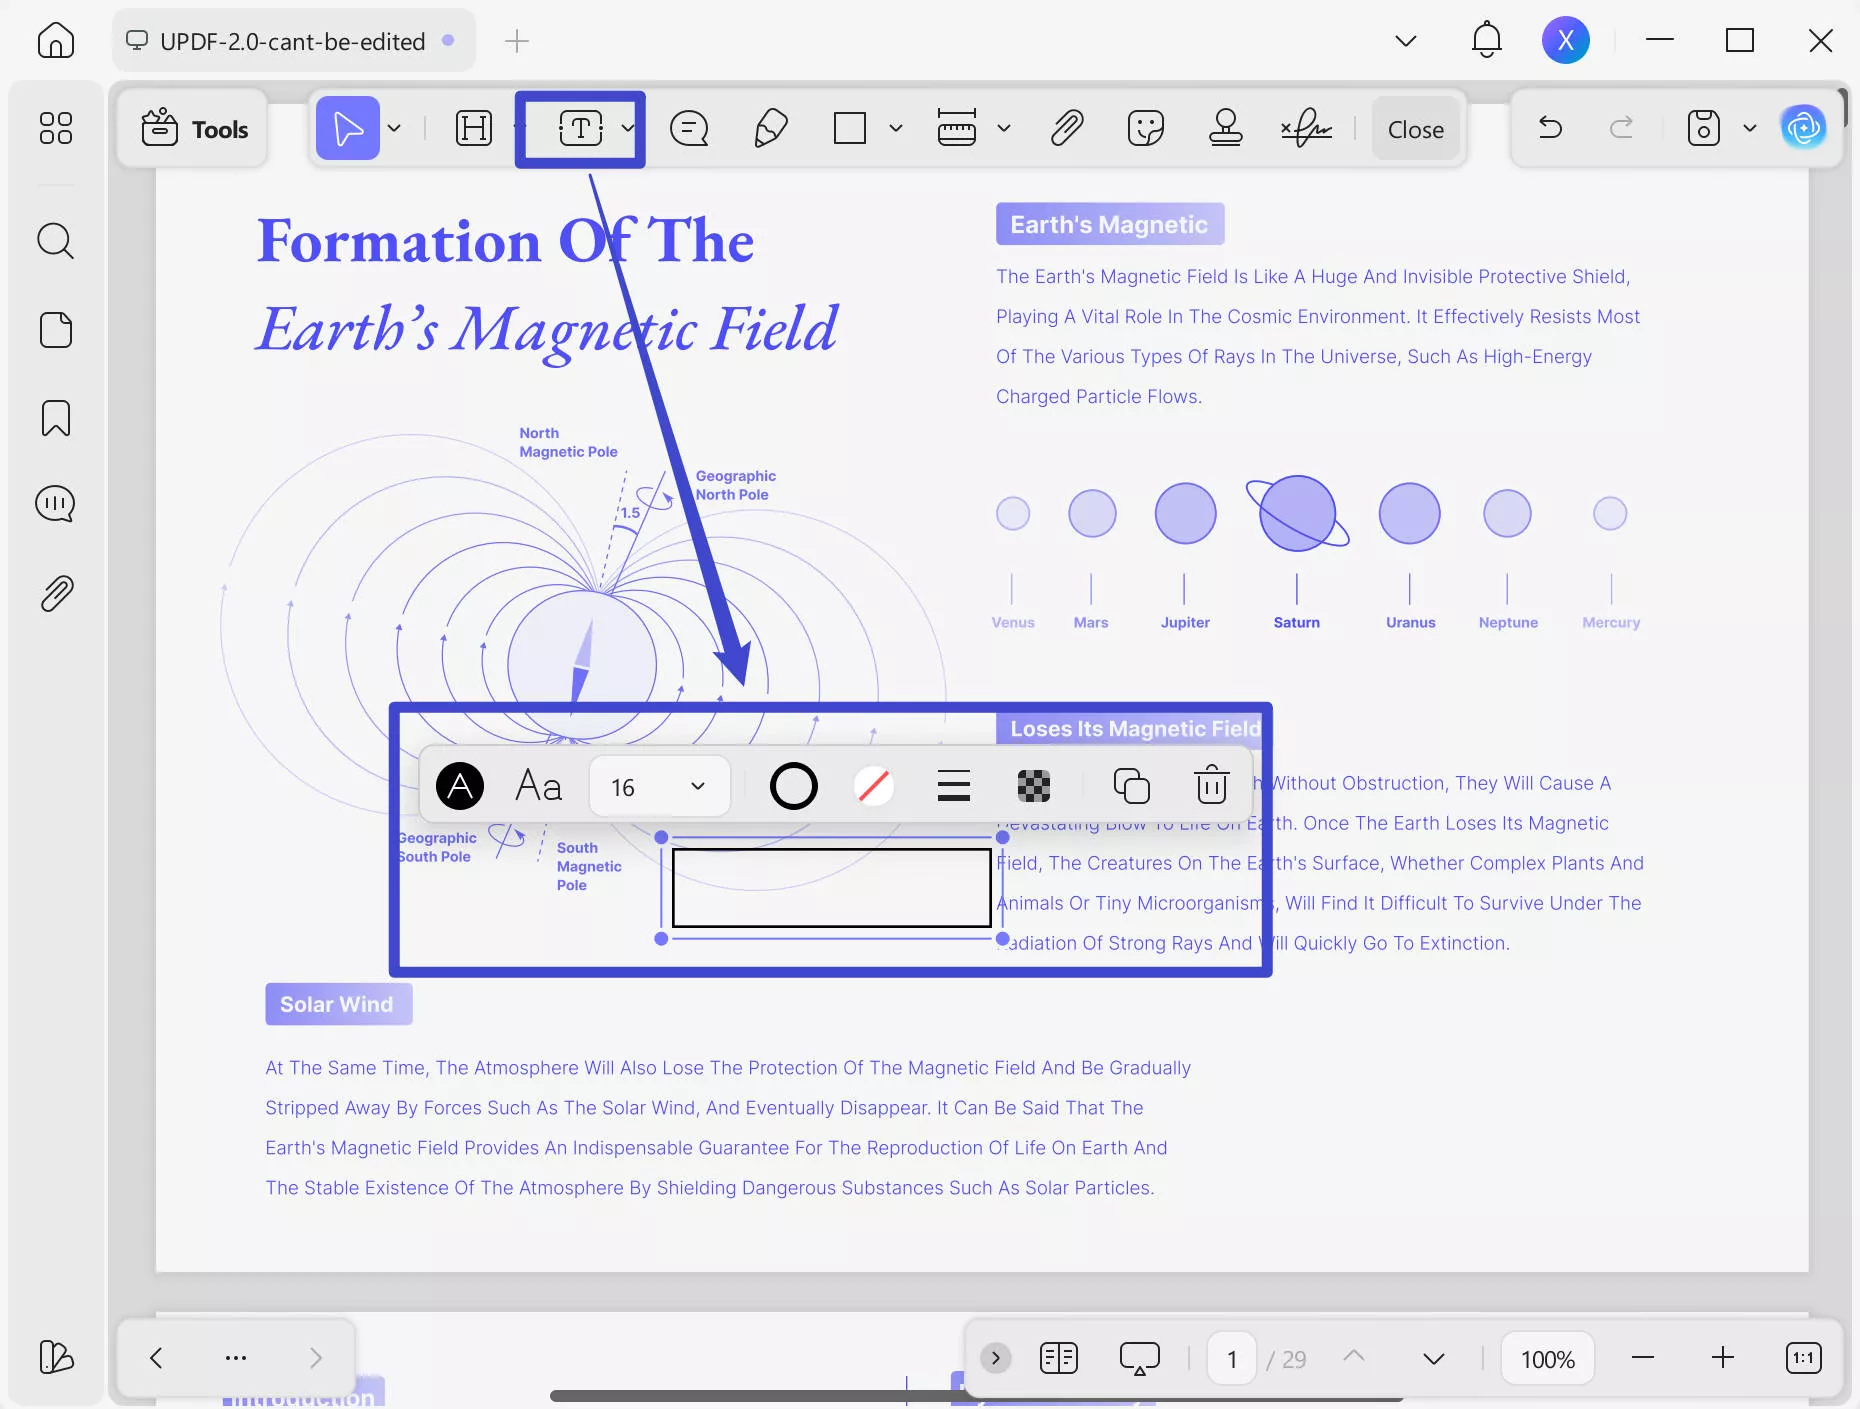Select the highlighter markup tool
Image resolution: width=1860 pixels, height=1409 pixels.
point(770,128)
